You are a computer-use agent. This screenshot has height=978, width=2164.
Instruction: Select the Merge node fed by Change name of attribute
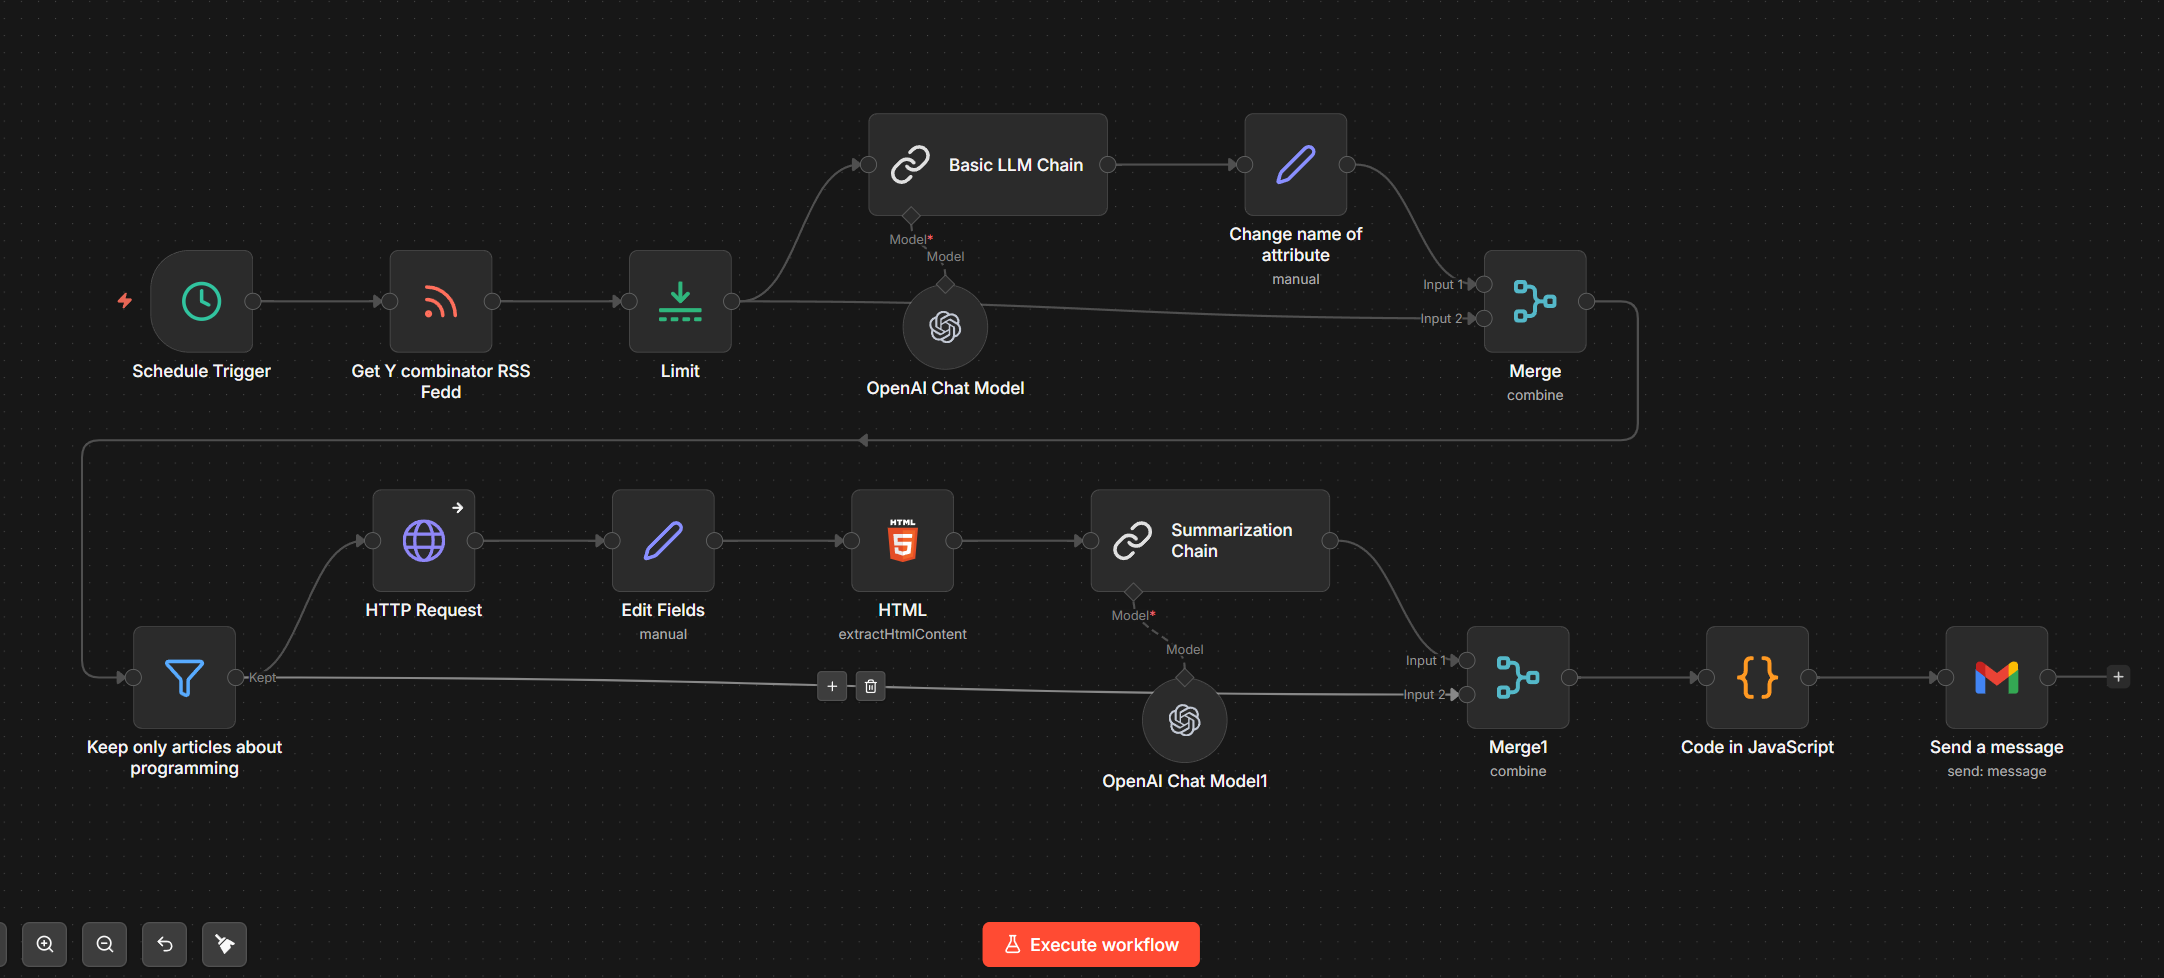(1535, 301)
